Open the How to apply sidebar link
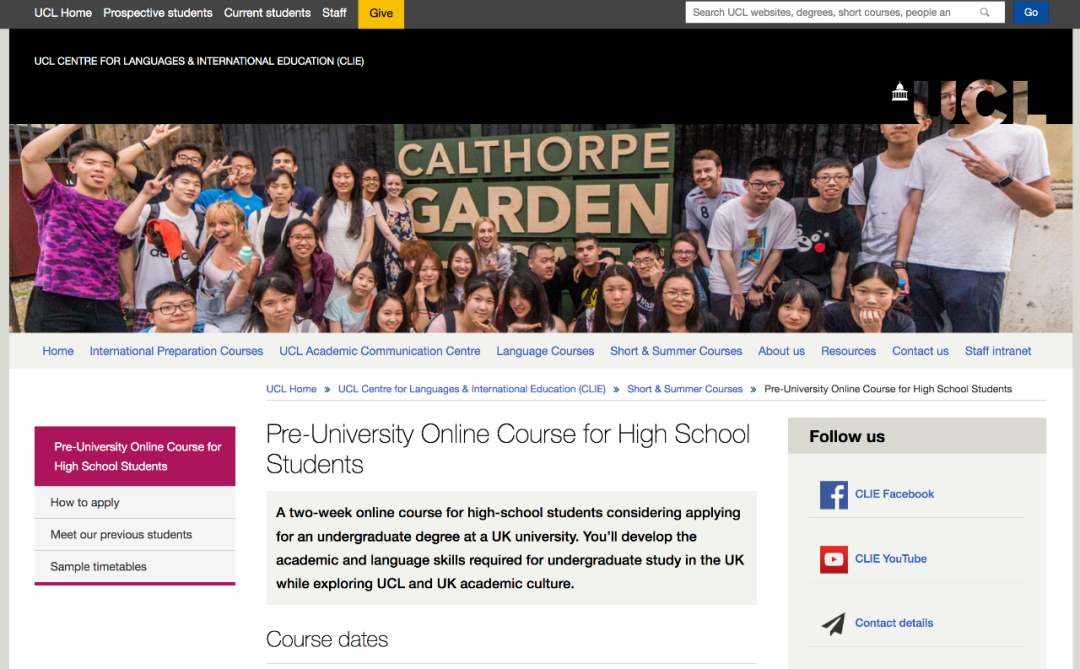The height and width of the screenshot is (669, 1080). coord(85,503)
